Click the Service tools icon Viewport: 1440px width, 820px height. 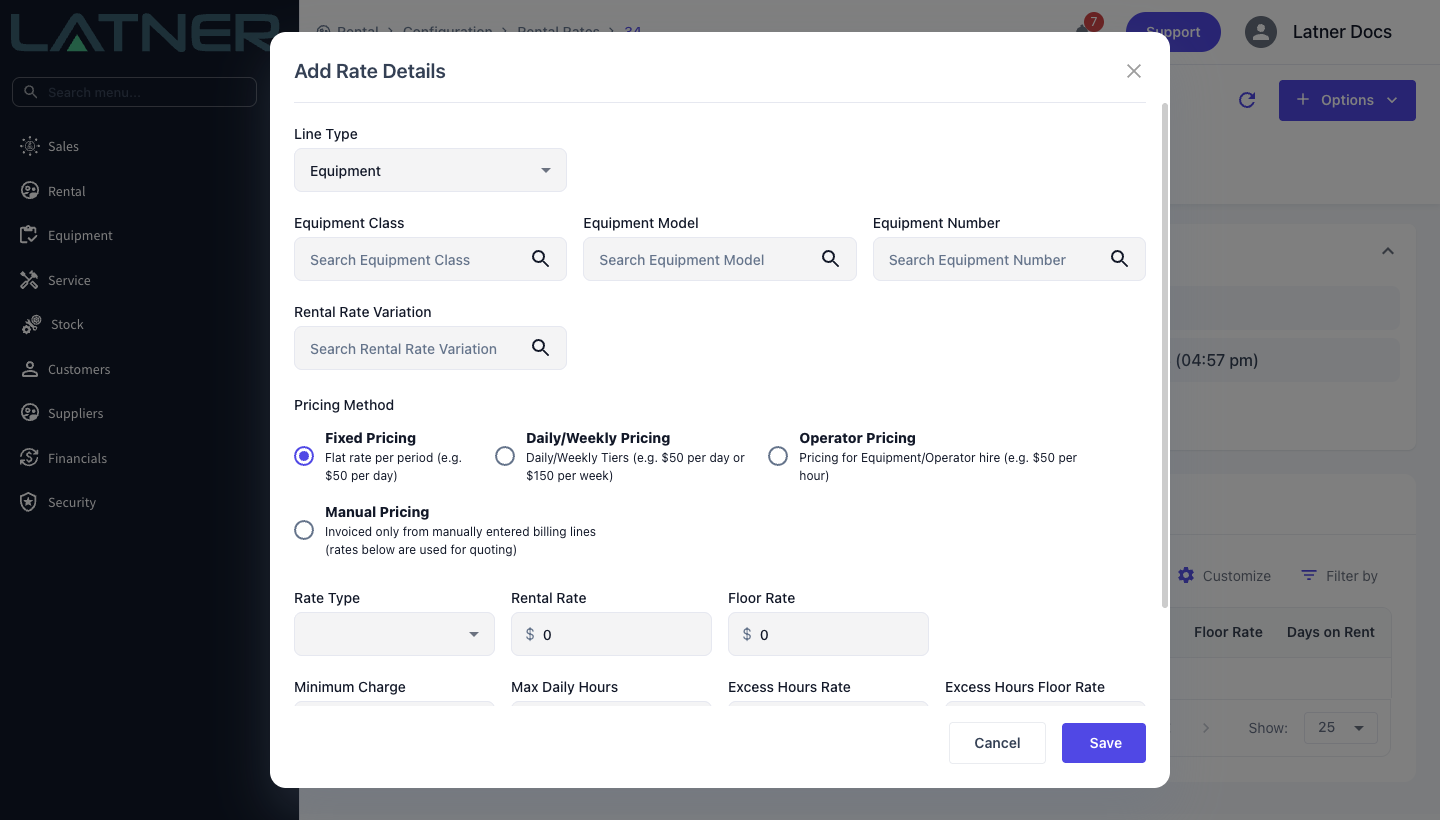29,280
